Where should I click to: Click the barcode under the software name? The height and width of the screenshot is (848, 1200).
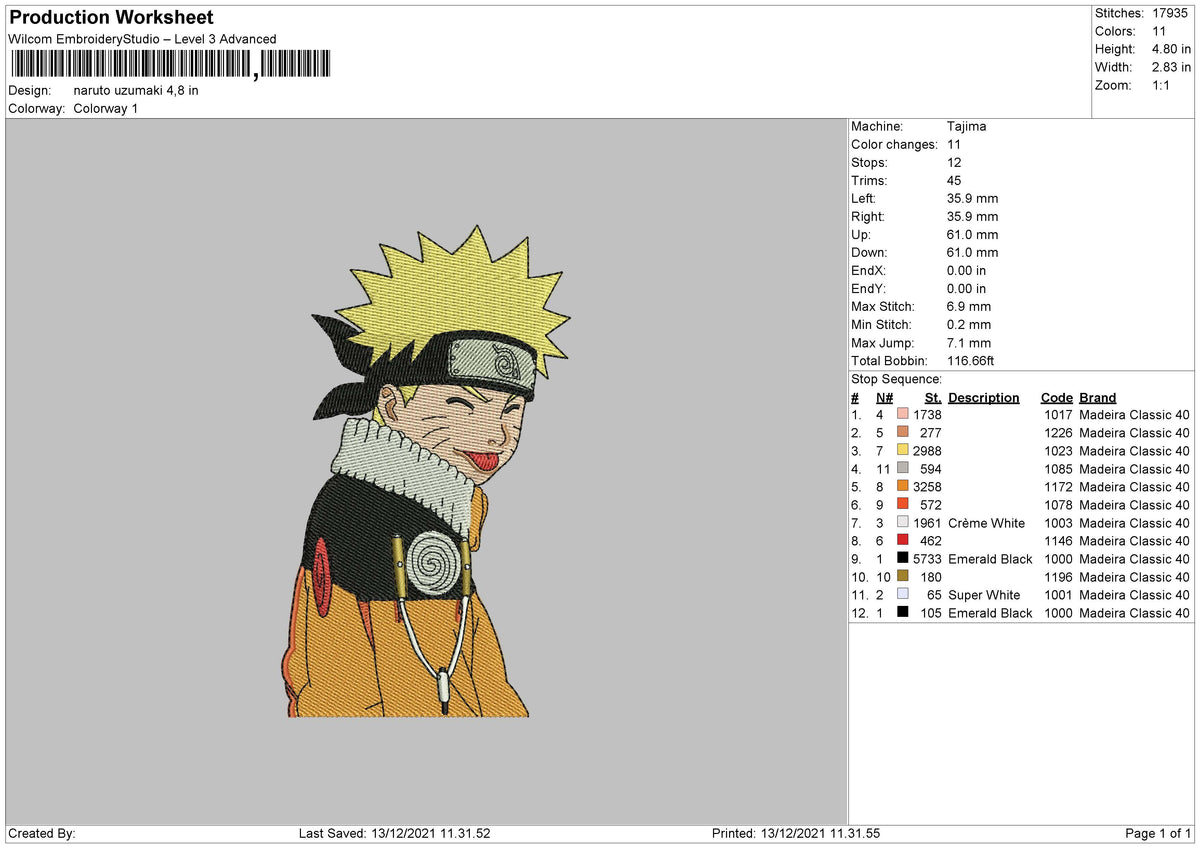click(x=171, y=65)
